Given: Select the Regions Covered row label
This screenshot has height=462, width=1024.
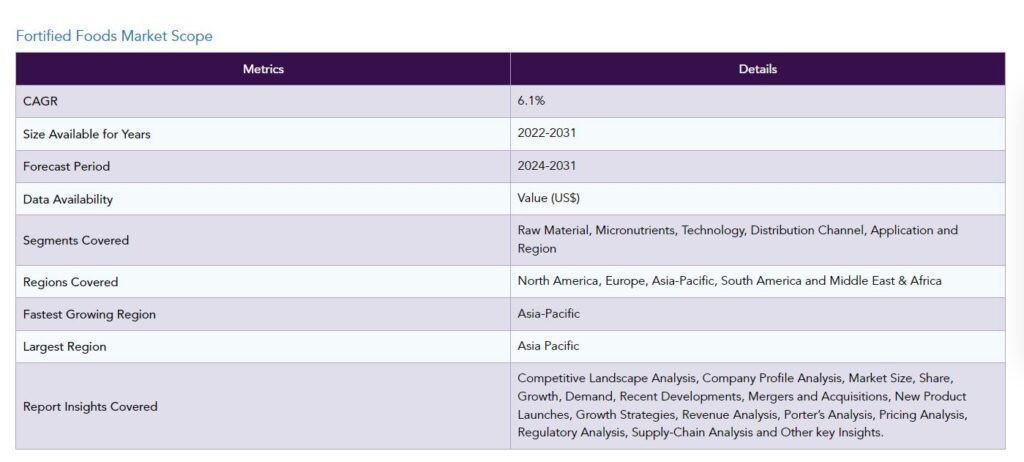Looking at the screenshot, I should click(70, 282).
